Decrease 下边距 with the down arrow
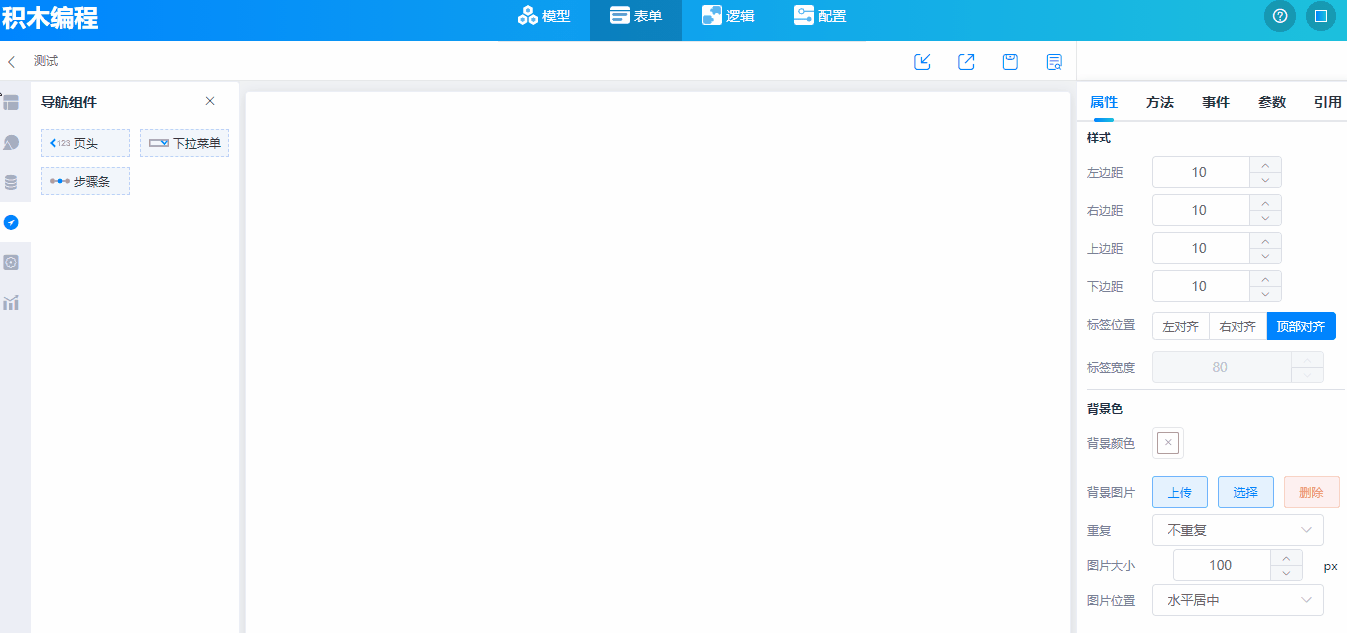The height and width of the screenshot is (633, 1347). 1266,294
